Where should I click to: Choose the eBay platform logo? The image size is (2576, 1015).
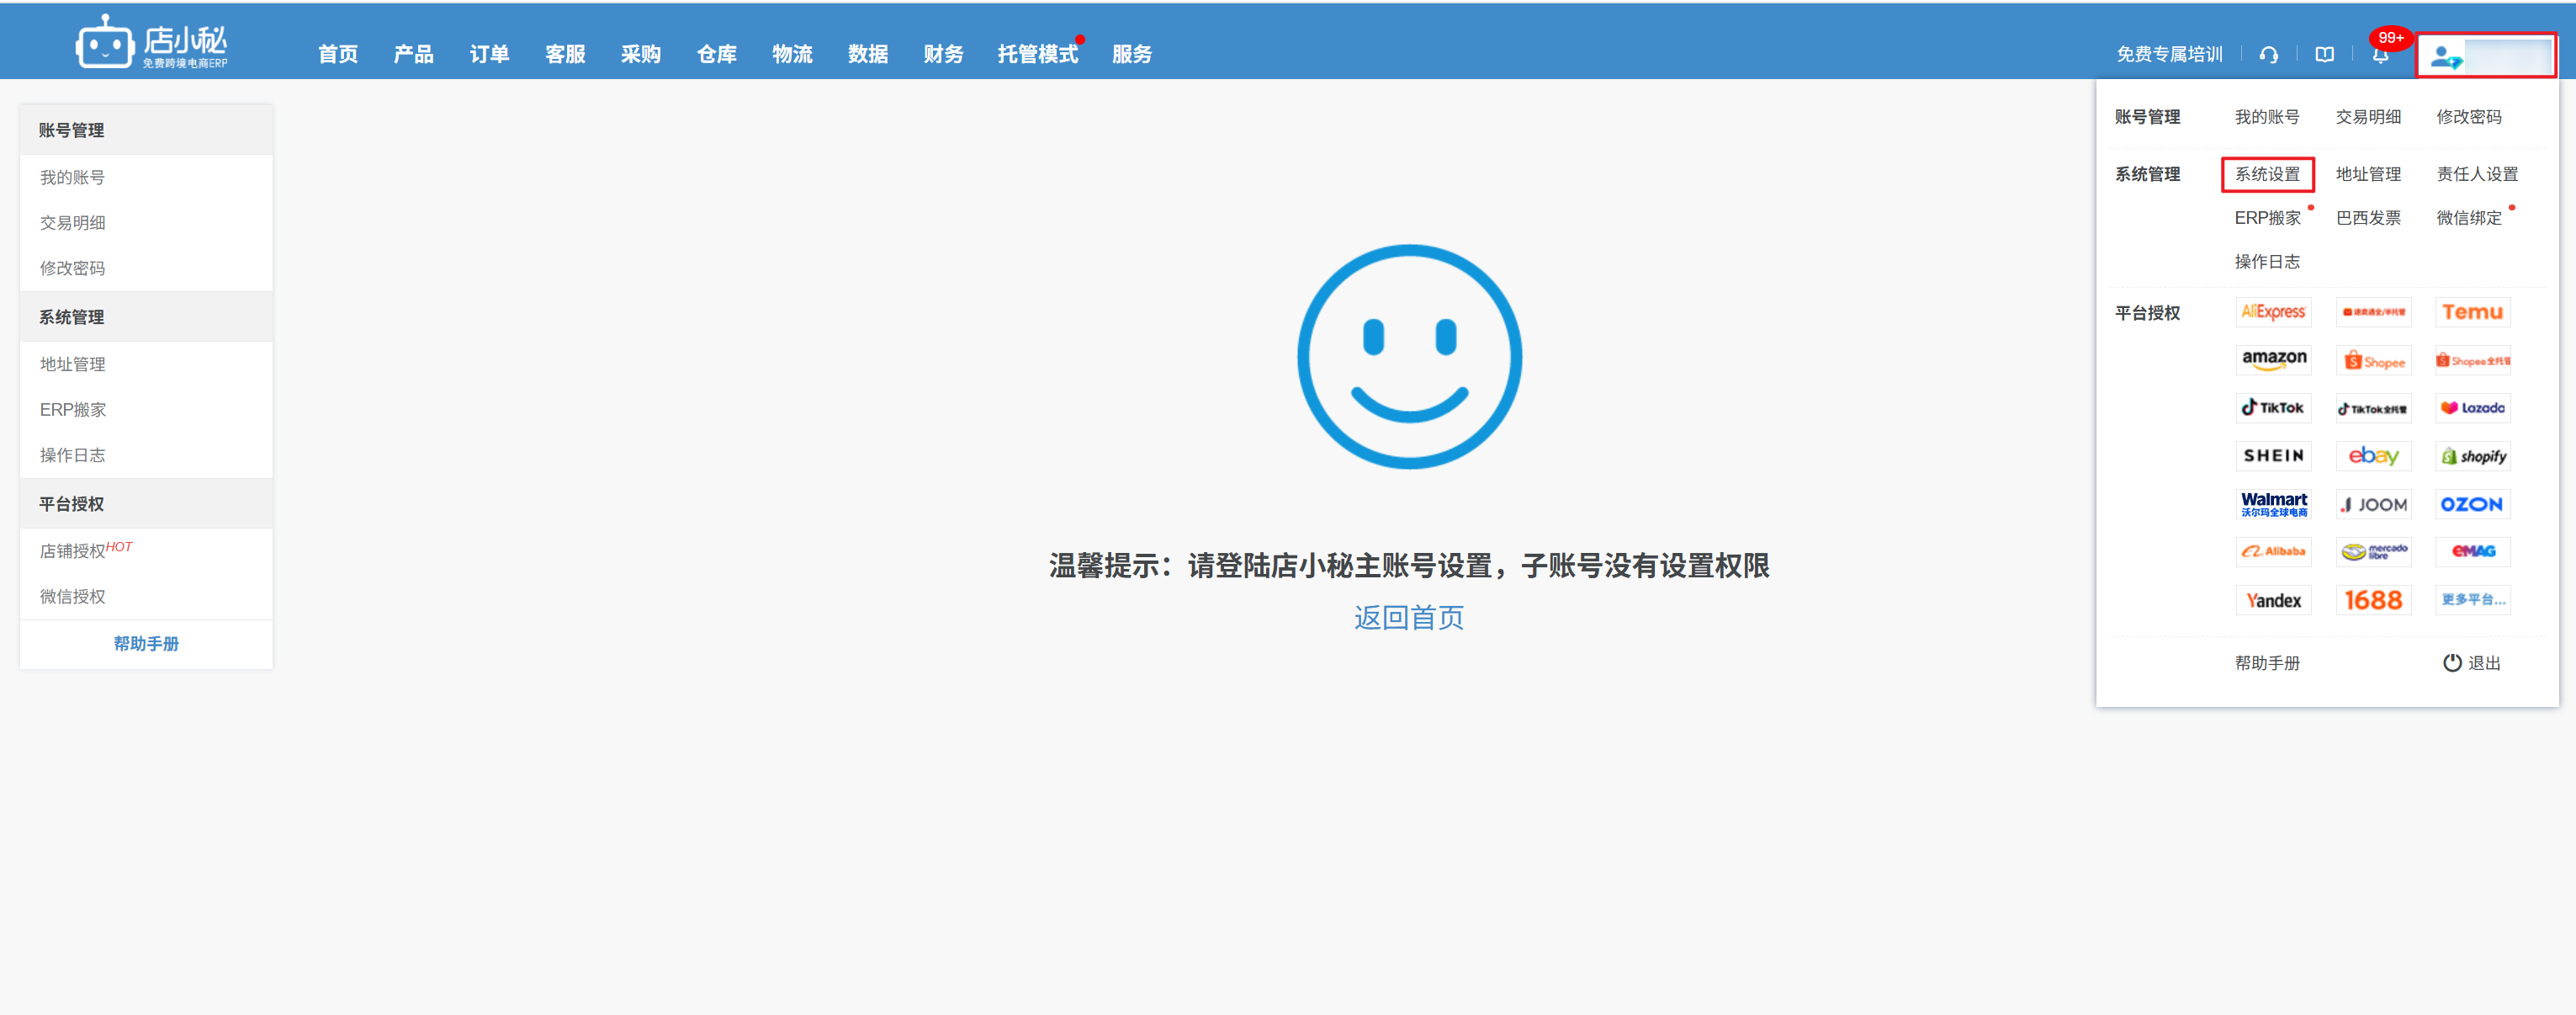coord(2373,456)
